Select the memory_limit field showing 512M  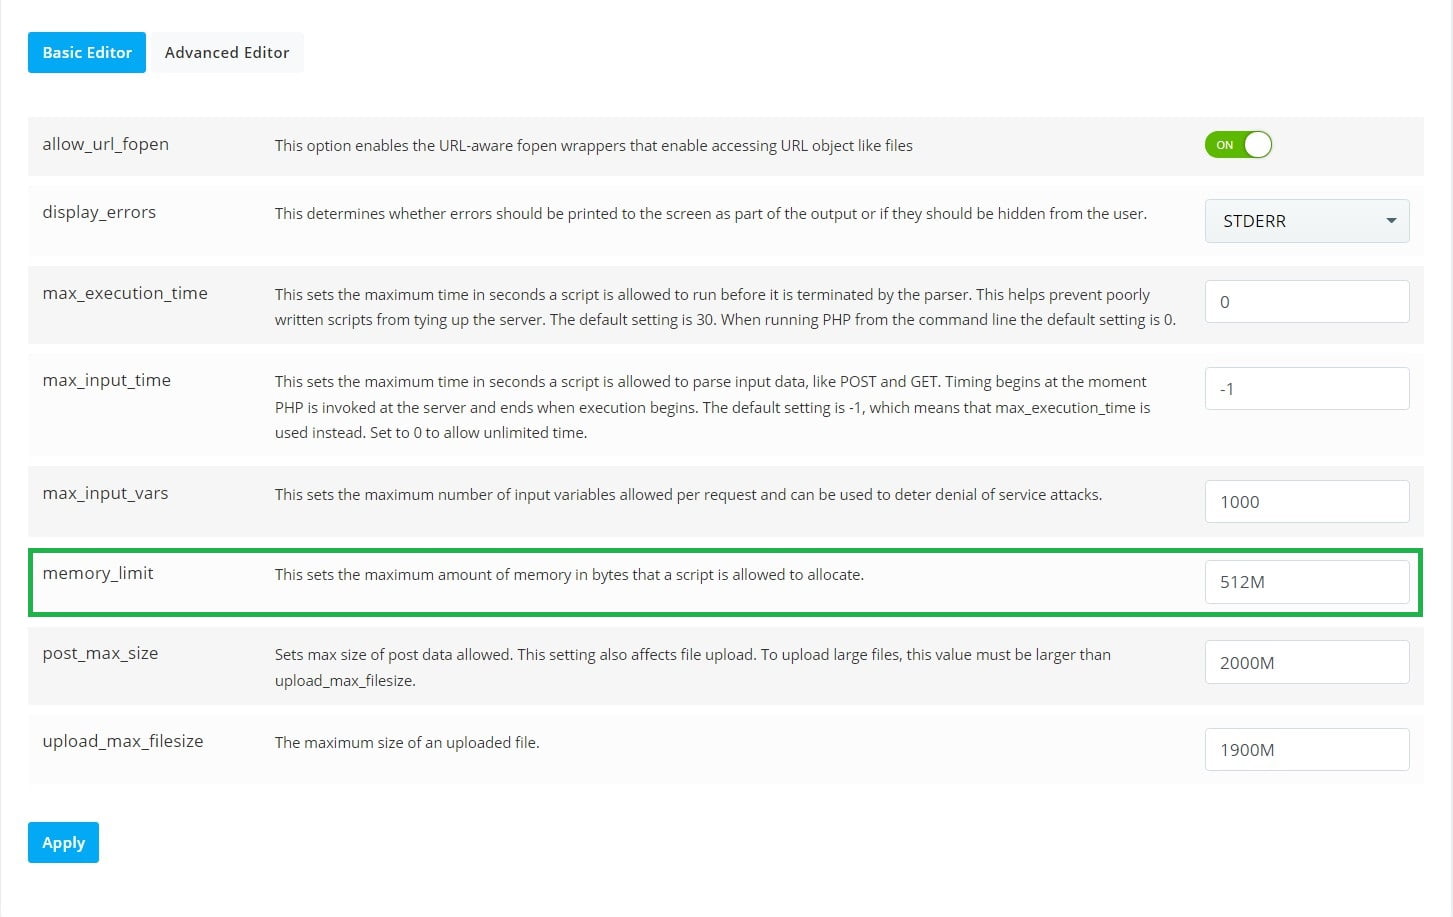tap(1307, 582)
